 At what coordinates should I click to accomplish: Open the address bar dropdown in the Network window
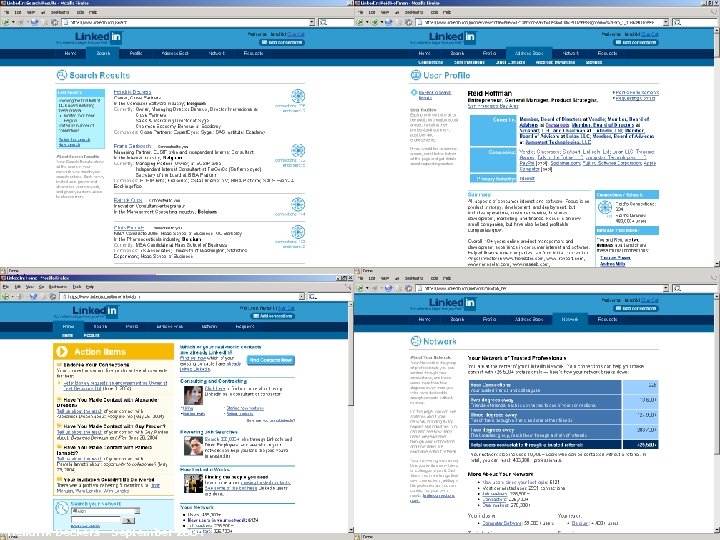[x=666, y=288]
